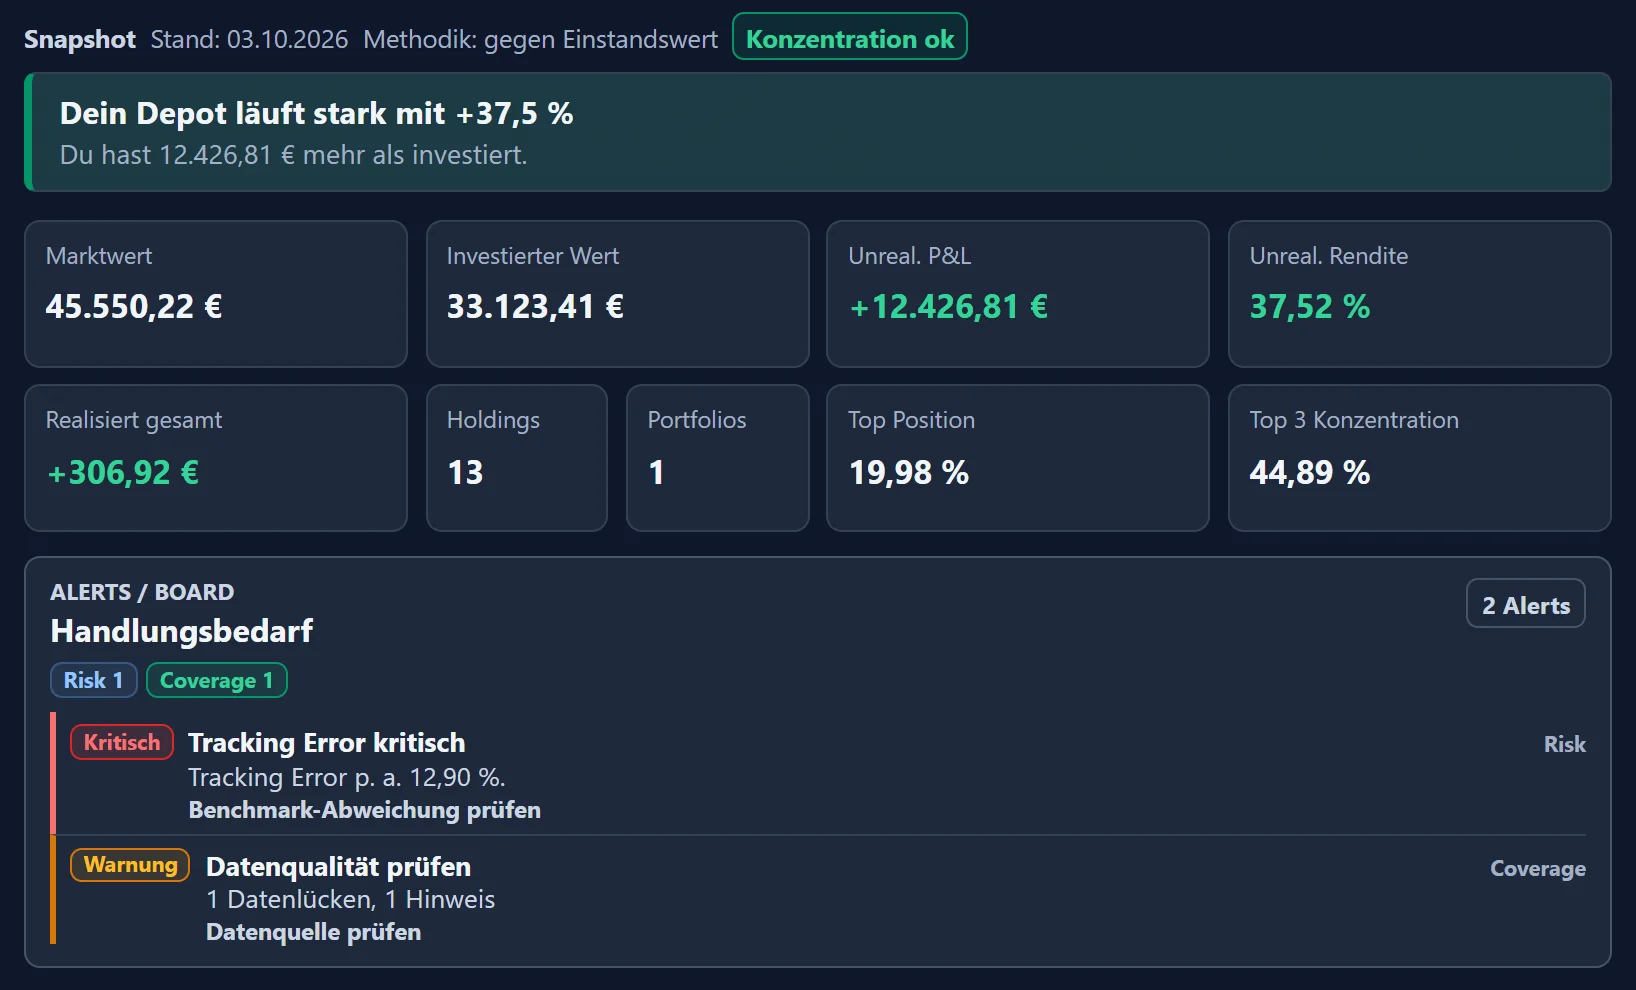This screenshot has height=990, width=1636.
Task: Open the 'Tracking Error kritisch' alert
Action: 327,743
